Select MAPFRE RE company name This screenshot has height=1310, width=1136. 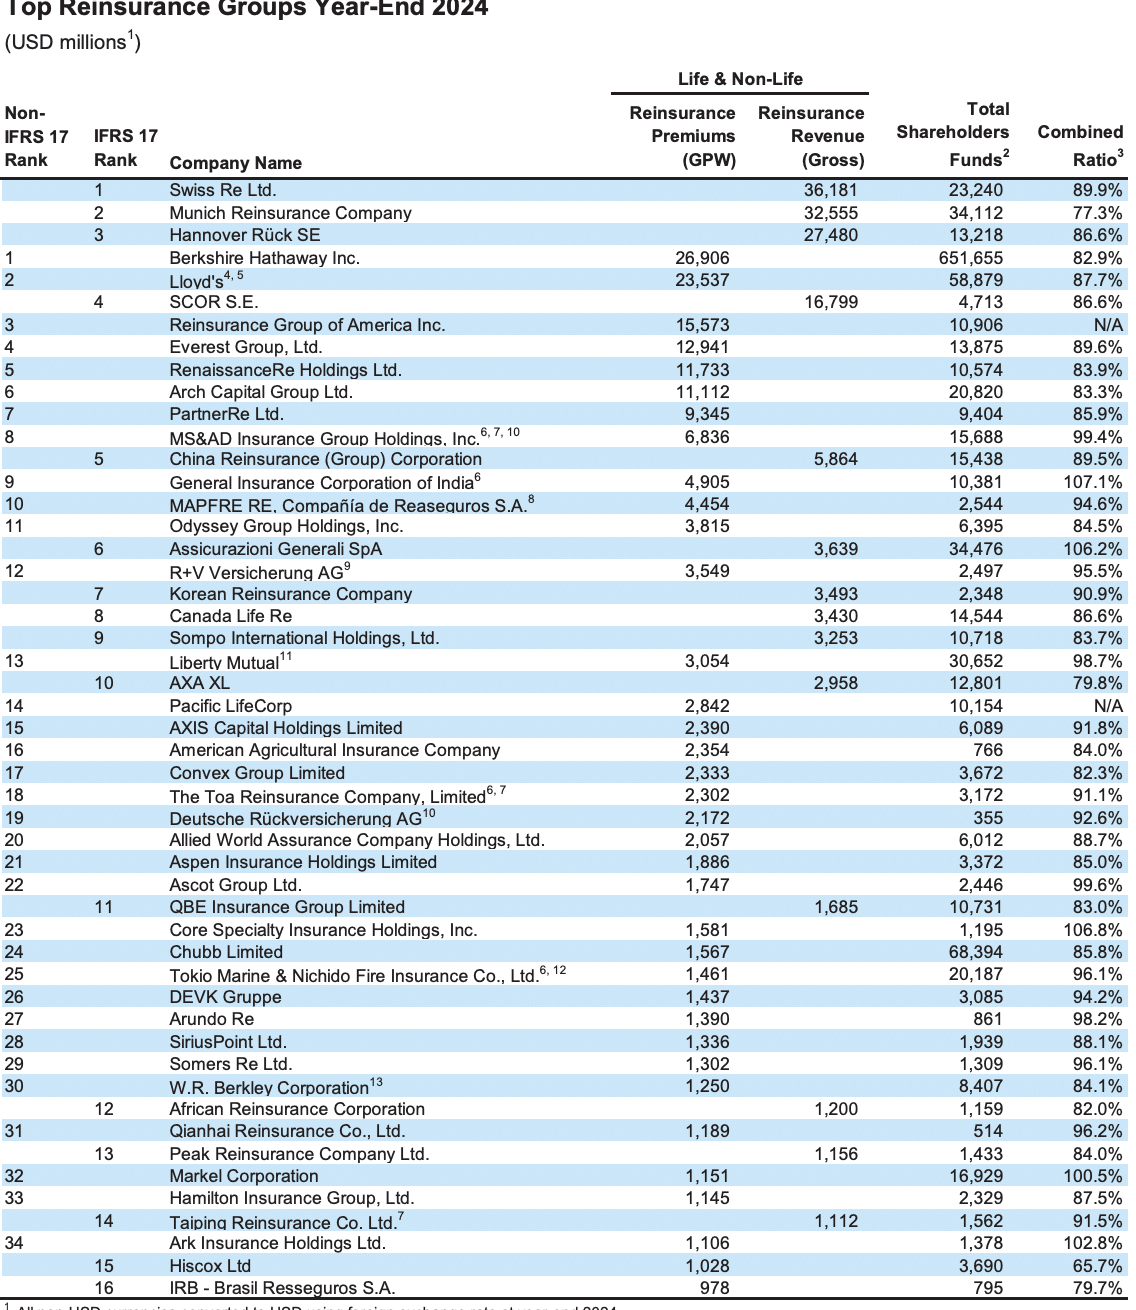click(x=348, y=505)
